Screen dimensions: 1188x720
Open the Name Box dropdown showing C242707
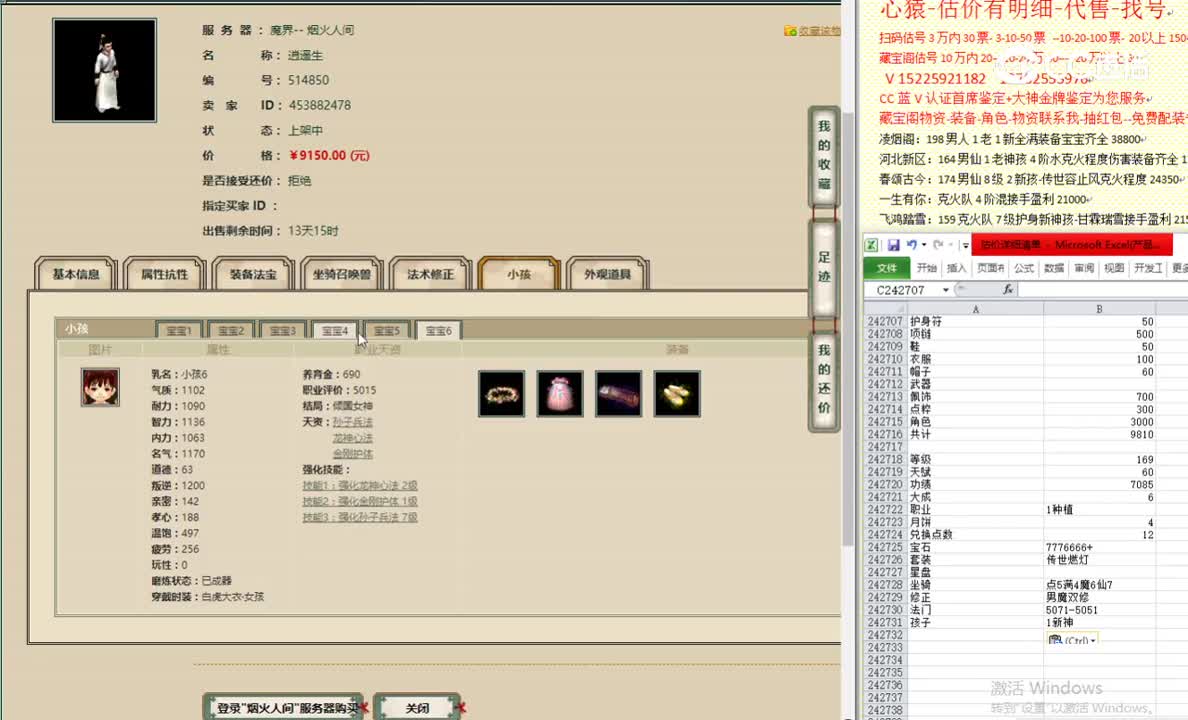pos(946,290)
